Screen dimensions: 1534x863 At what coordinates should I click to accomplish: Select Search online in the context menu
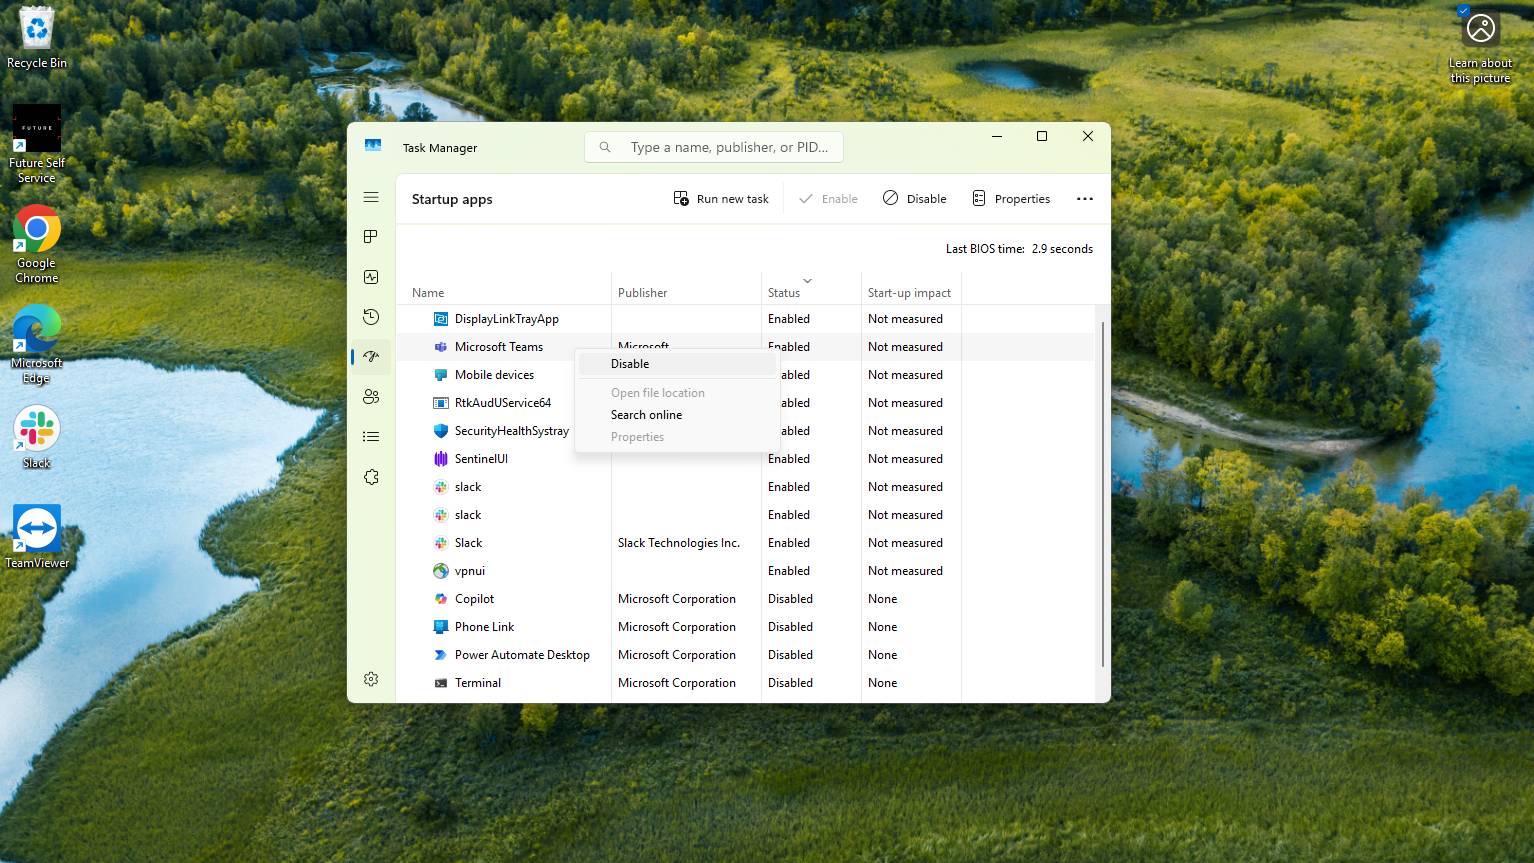(x=646, y=414)
